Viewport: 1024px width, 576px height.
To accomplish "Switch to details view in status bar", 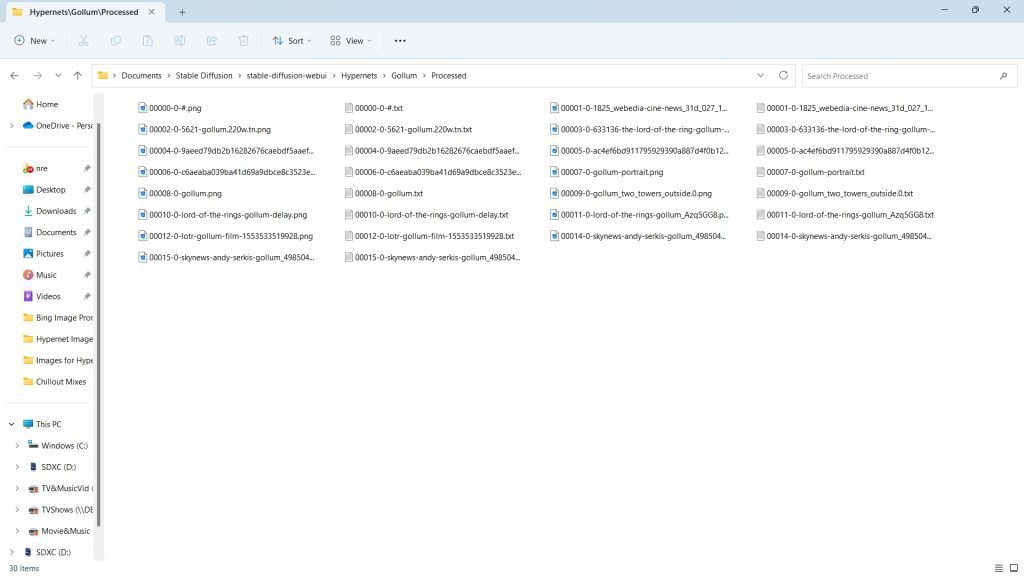I will 999,568.
